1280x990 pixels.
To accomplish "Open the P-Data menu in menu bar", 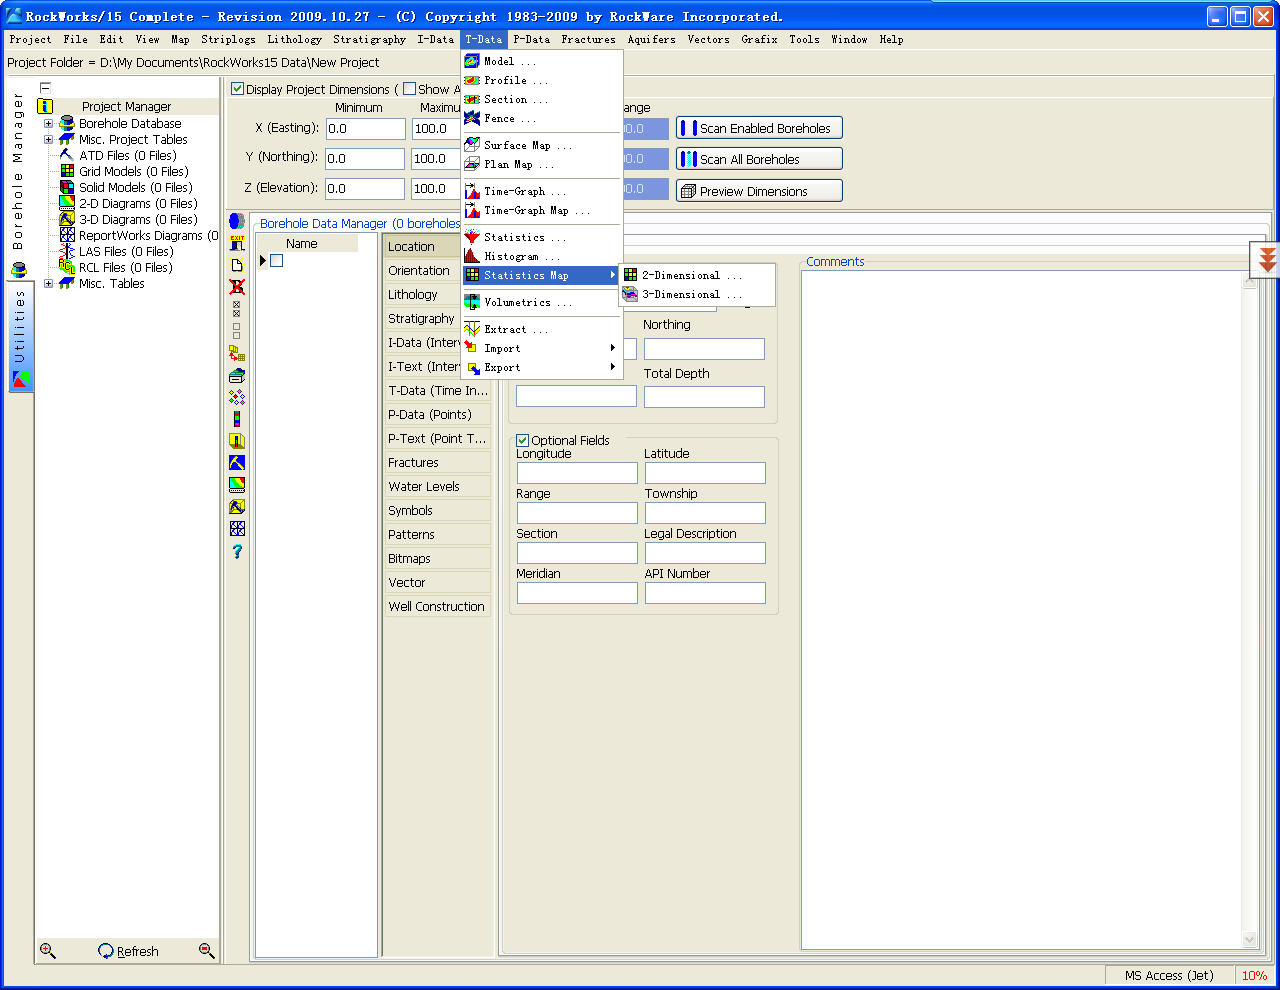I will coord(531,39).
